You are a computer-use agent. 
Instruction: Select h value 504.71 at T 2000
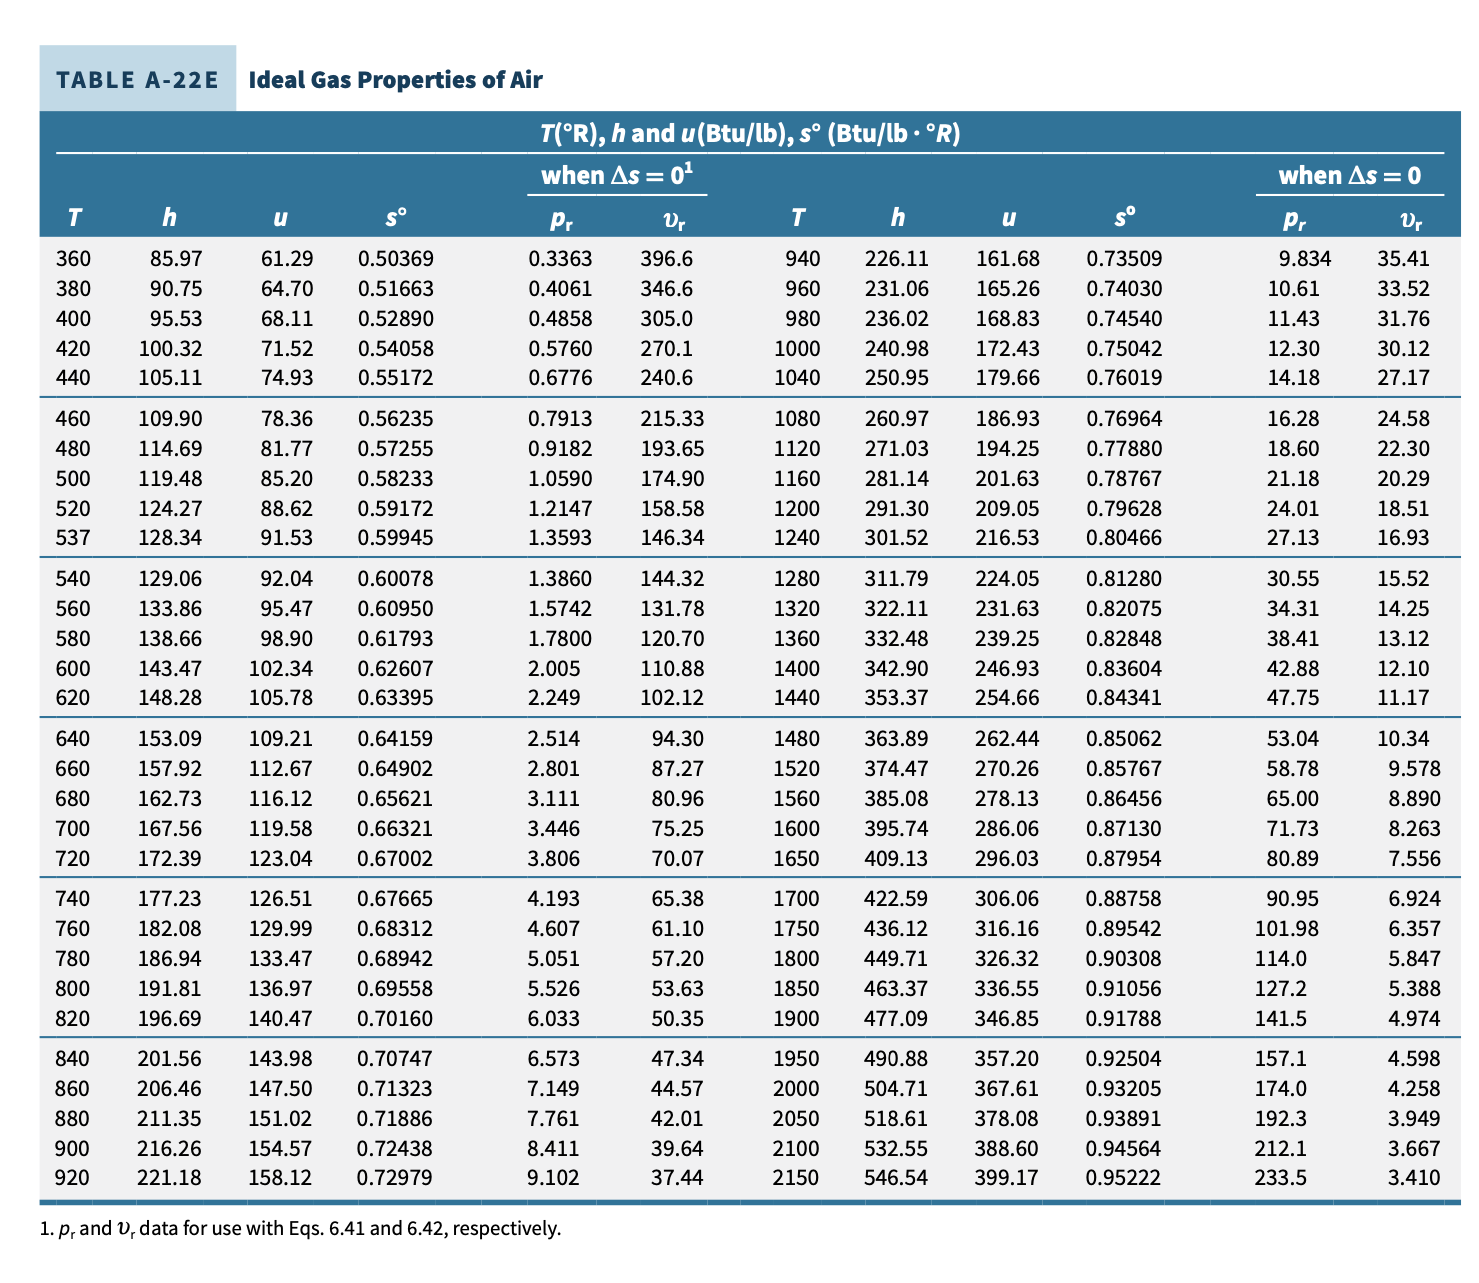point(896,1089)
